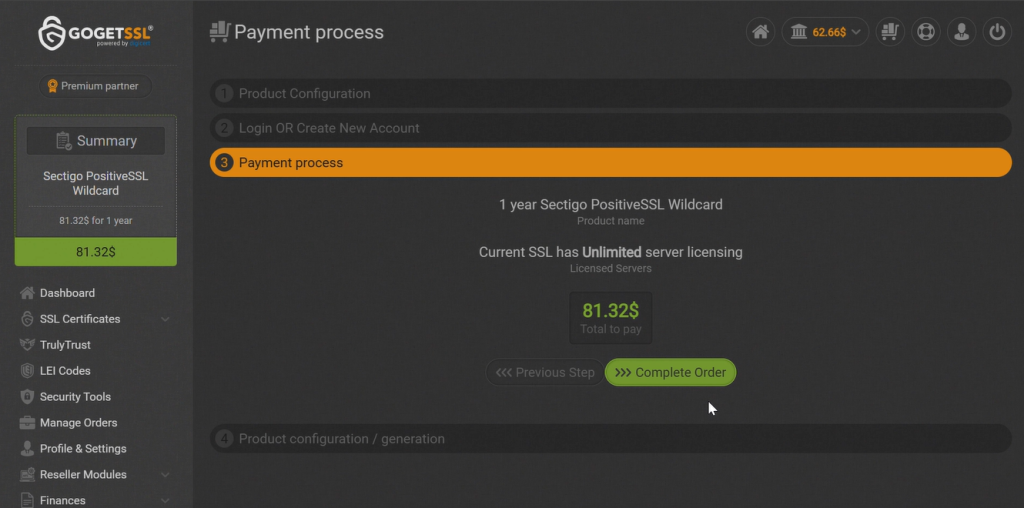Open step 4 Product configuration / generation

coord(611,439)
